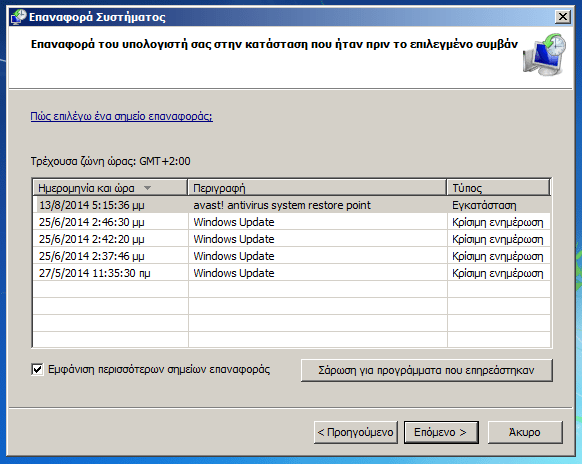Click the avast! antivirus system restore point description
The height and width of the screenshot is (464, 582).
tap(282, 205)
